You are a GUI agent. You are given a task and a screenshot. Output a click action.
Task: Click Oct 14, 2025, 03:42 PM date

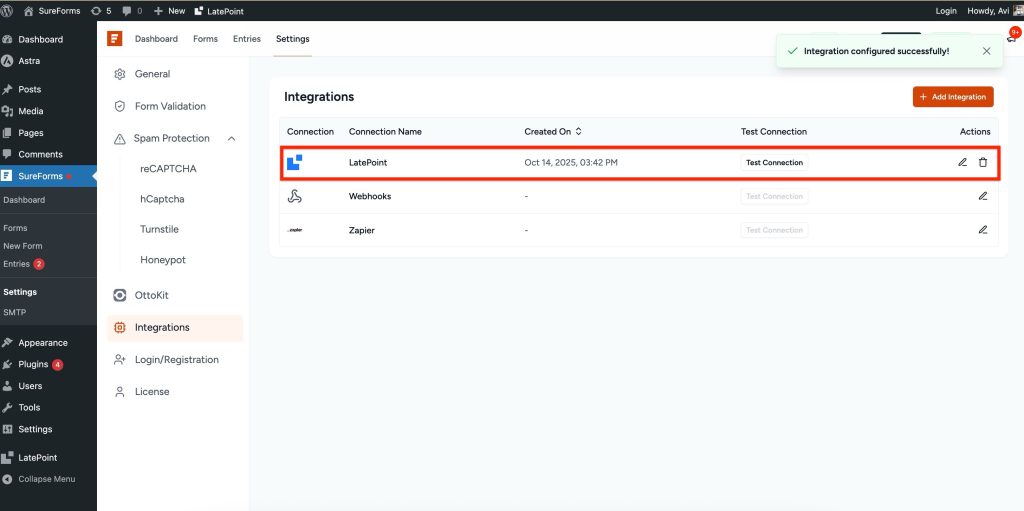571,163
